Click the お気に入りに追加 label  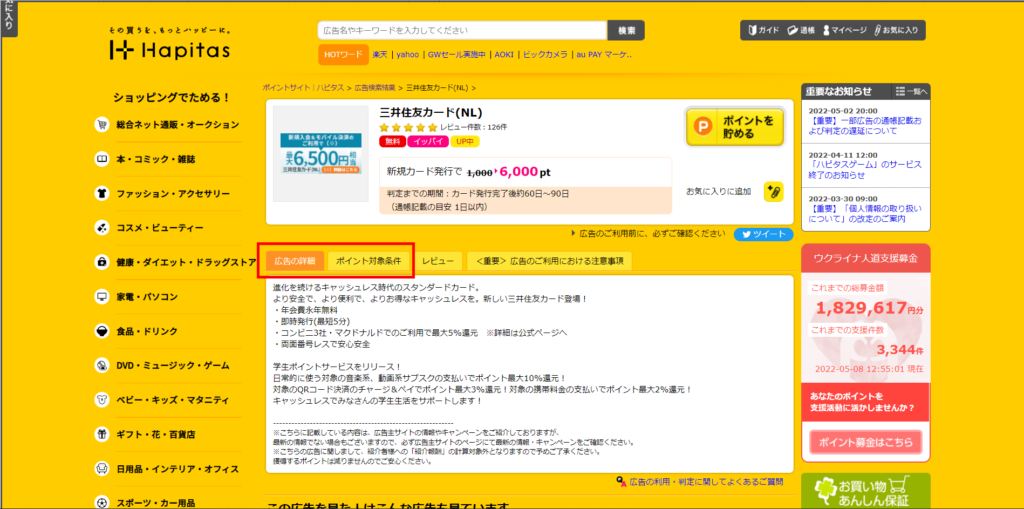(x=718, y=191)
